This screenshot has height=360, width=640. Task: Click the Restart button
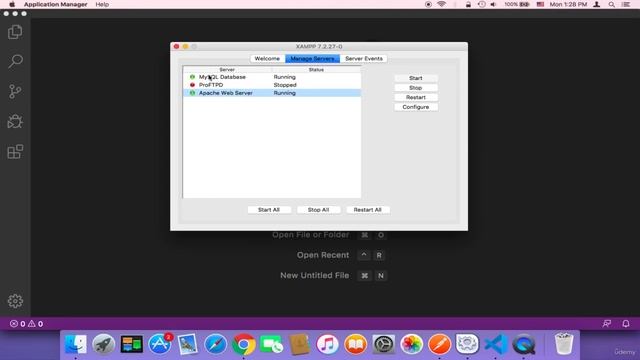416,97
